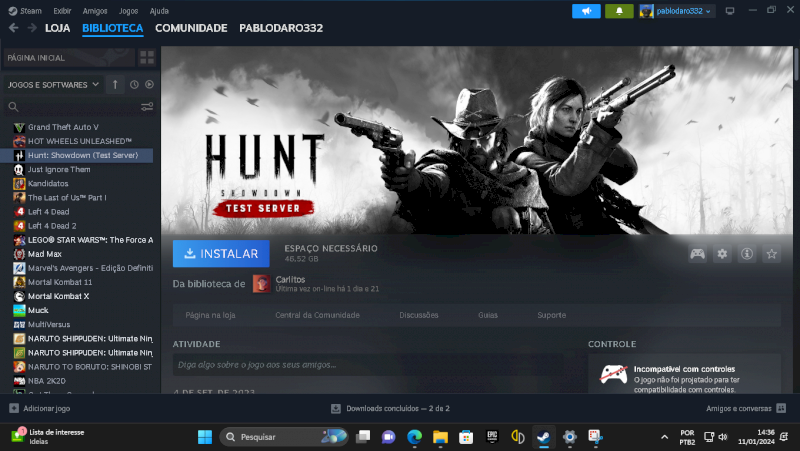The width and height of the screenshot is (800, 451).
Task: Open Carlitos profile avatar
Action: tap(261, 284)
